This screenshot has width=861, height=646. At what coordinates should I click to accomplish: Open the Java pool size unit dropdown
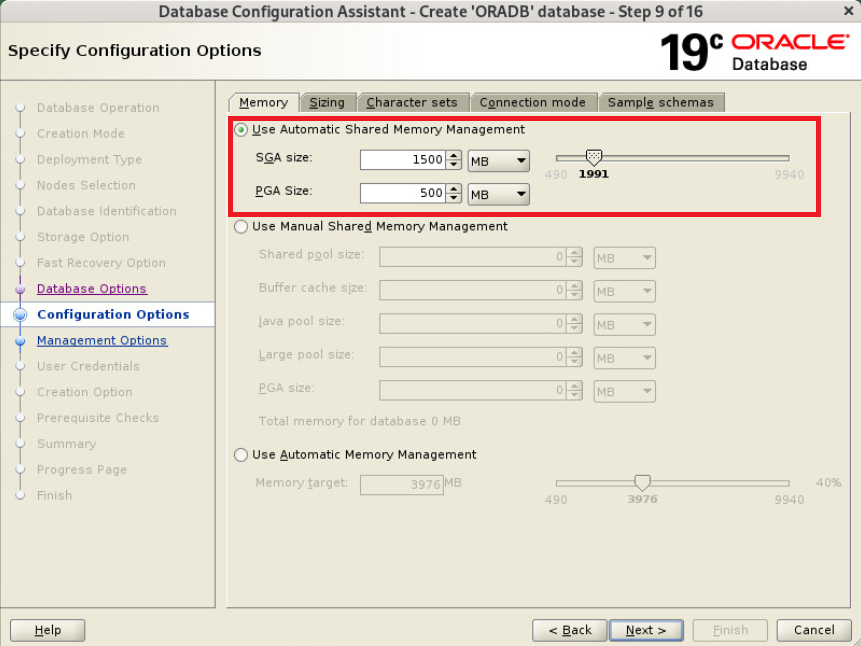pos(624,325)
